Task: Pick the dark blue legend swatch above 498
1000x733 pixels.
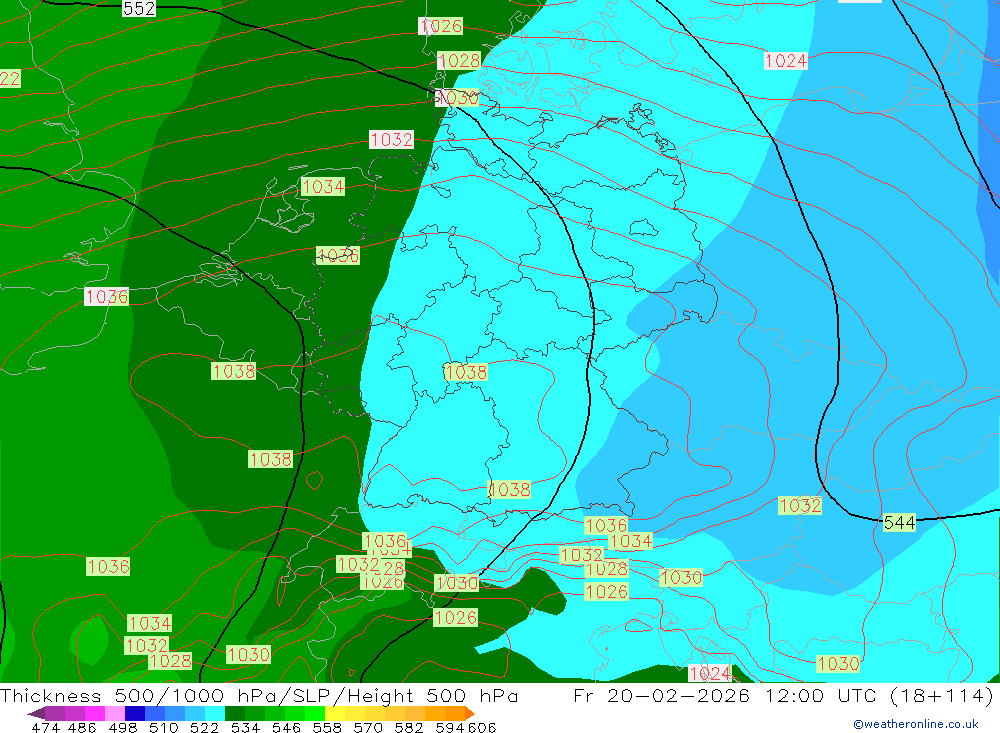Action: [135, 713]
